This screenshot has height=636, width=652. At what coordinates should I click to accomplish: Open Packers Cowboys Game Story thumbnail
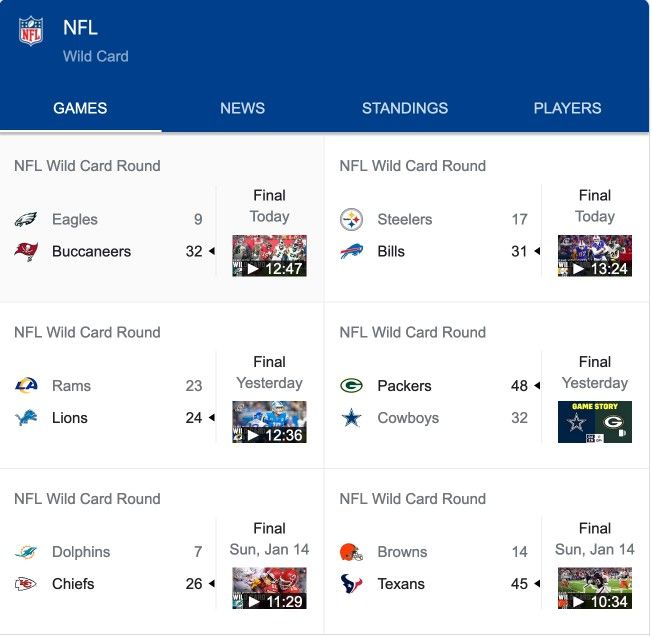(x=595, y=422)
